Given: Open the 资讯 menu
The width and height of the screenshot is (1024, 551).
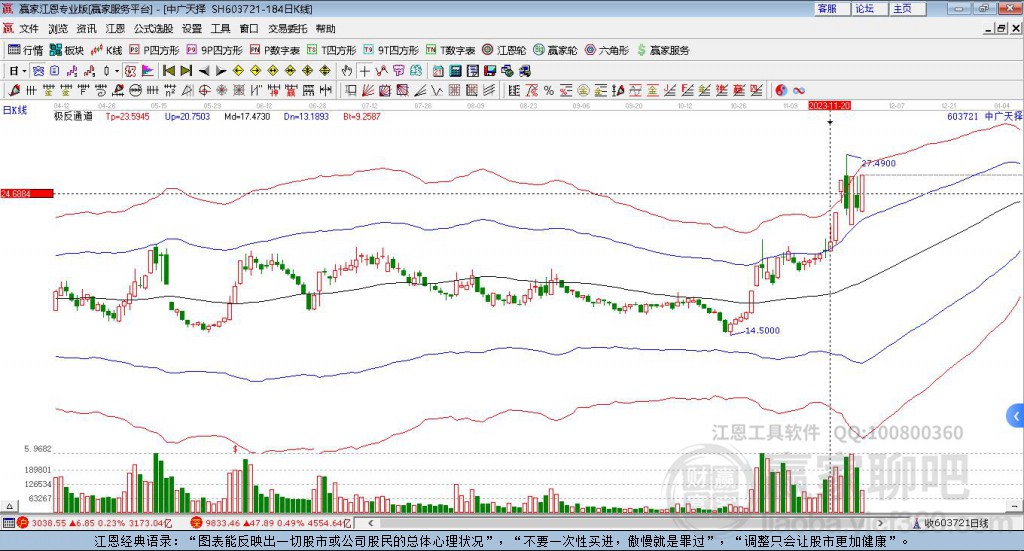Looking at the screenshot, I should click(x=86, y=29).
